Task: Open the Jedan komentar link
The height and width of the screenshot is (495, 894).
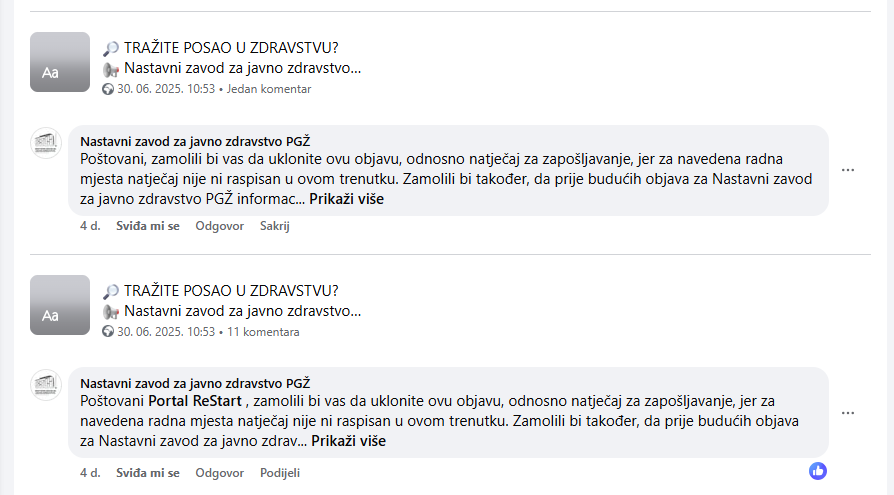Action: tap(269, 89)
